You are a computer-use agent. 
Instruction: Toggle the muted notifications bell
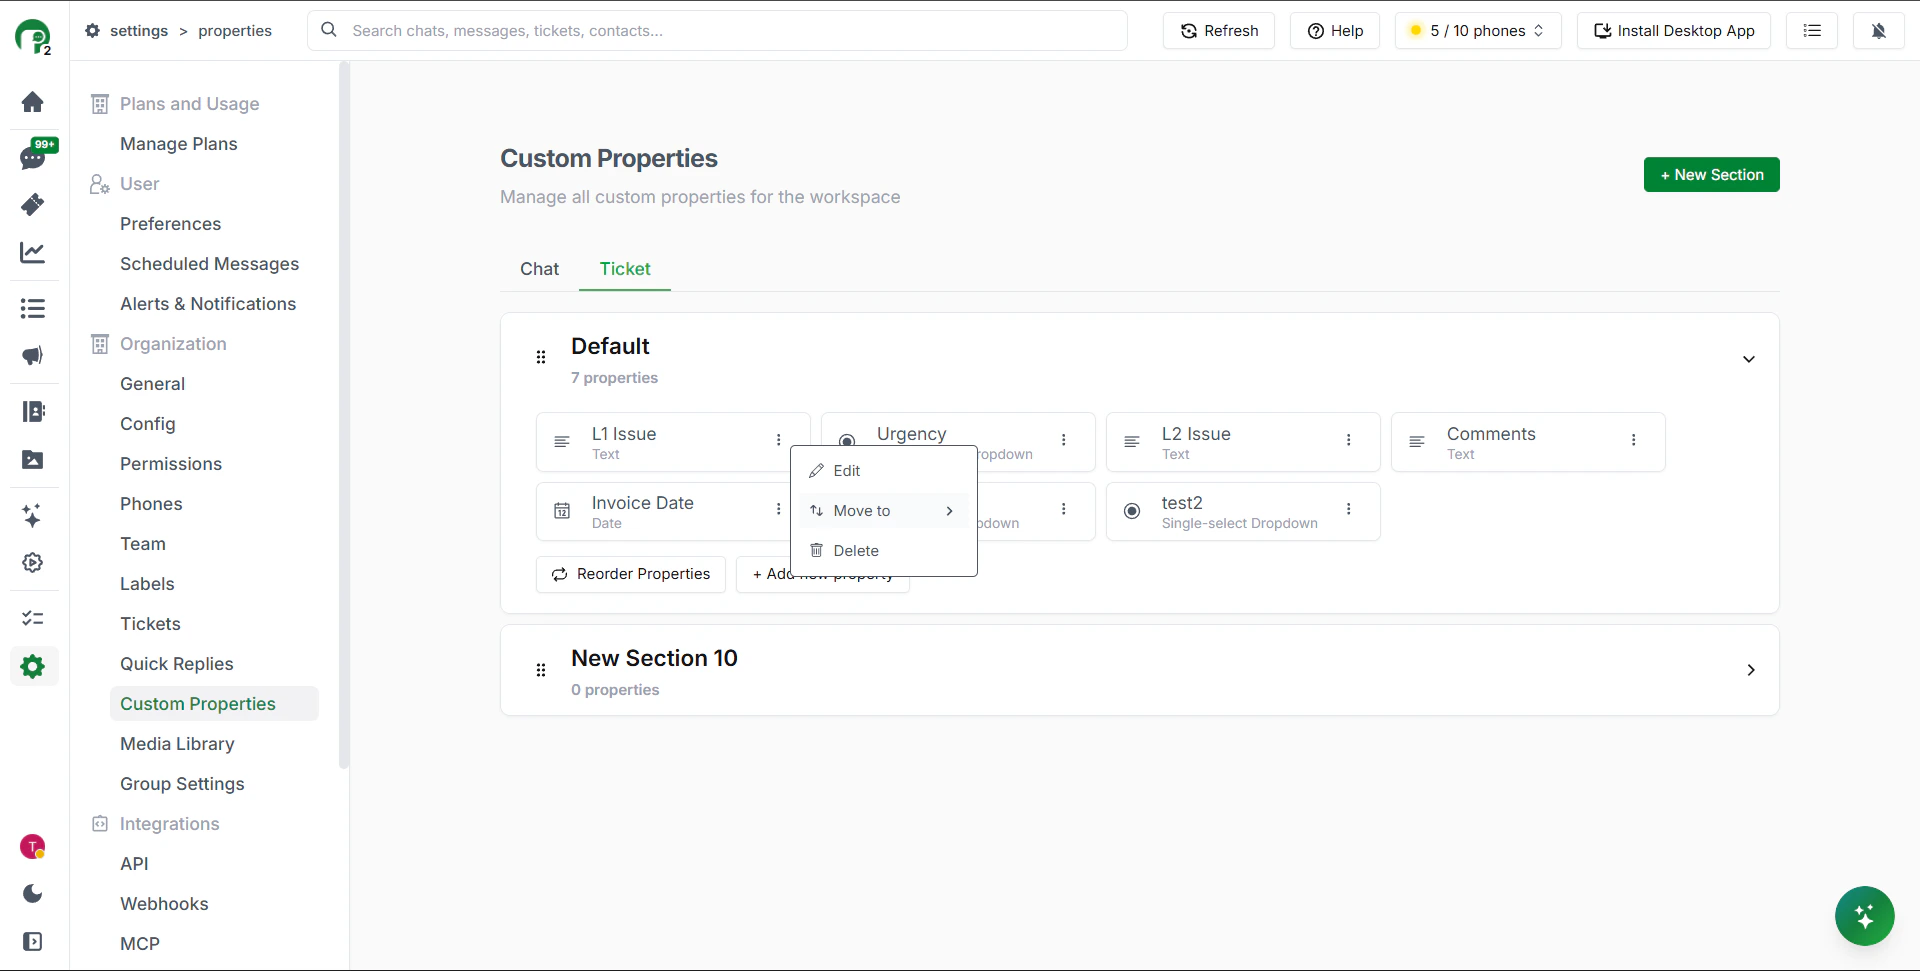(1878, 31)
